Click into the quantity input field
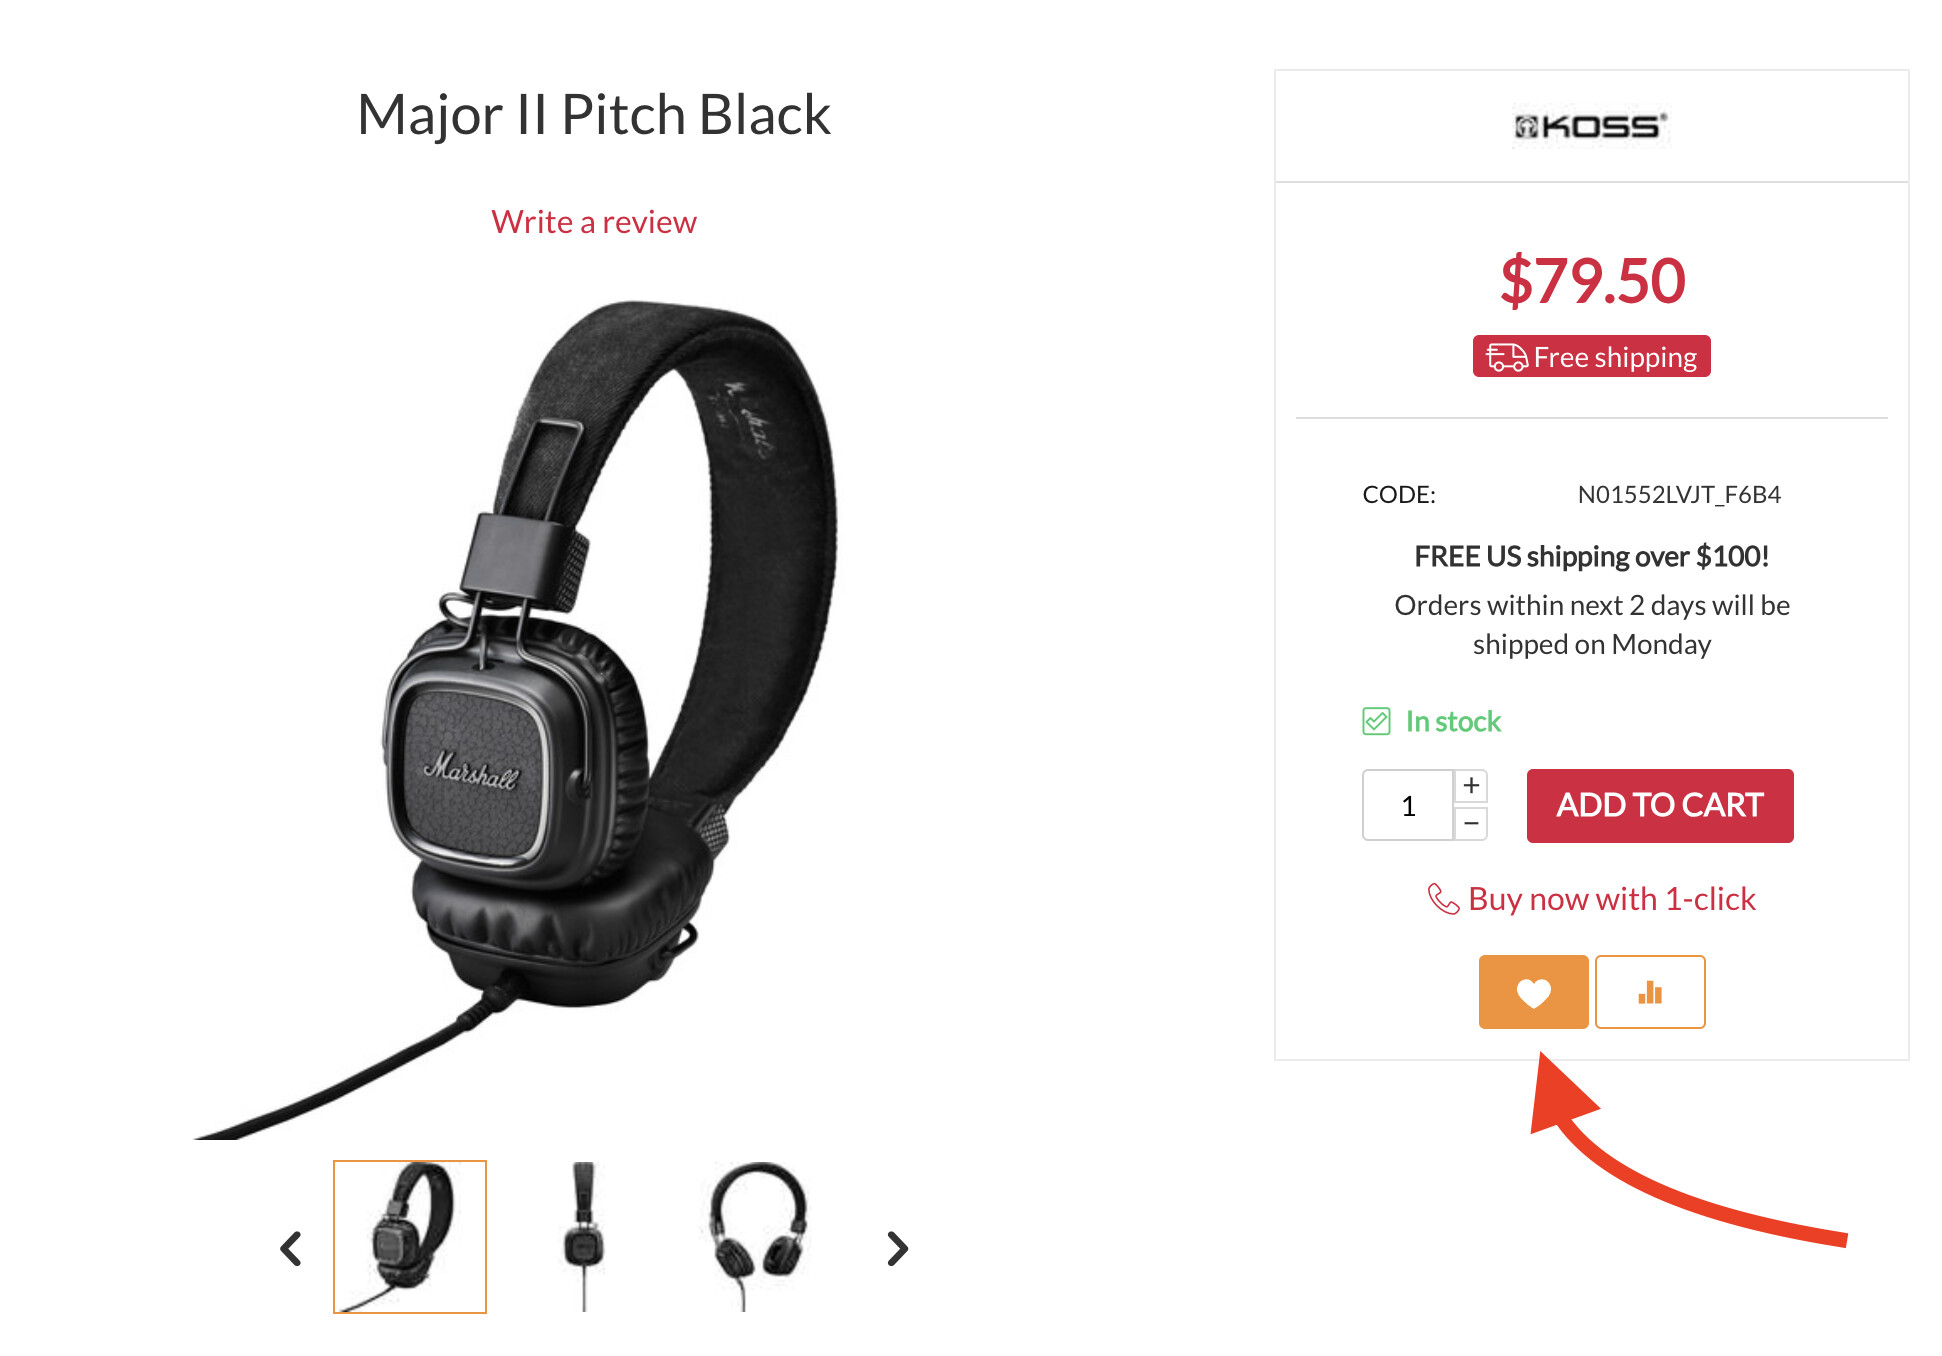 [x=1408, y=805]
